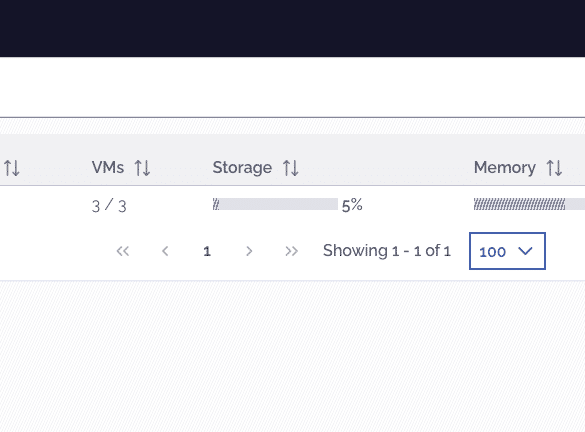Click the chevron arrow inside the 100 dropdown
Image resolution: width=585 pixels, height=432 pixels.
[525, 251]
